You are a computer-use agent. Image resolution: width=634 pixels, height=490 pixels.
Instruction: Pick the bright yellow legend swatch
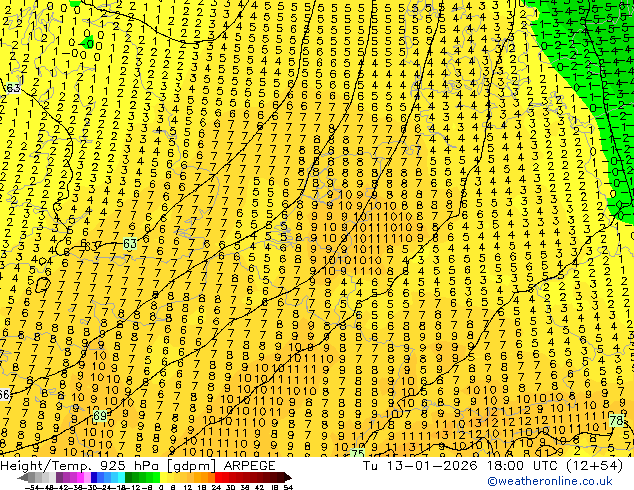click(x=163, y=477)
